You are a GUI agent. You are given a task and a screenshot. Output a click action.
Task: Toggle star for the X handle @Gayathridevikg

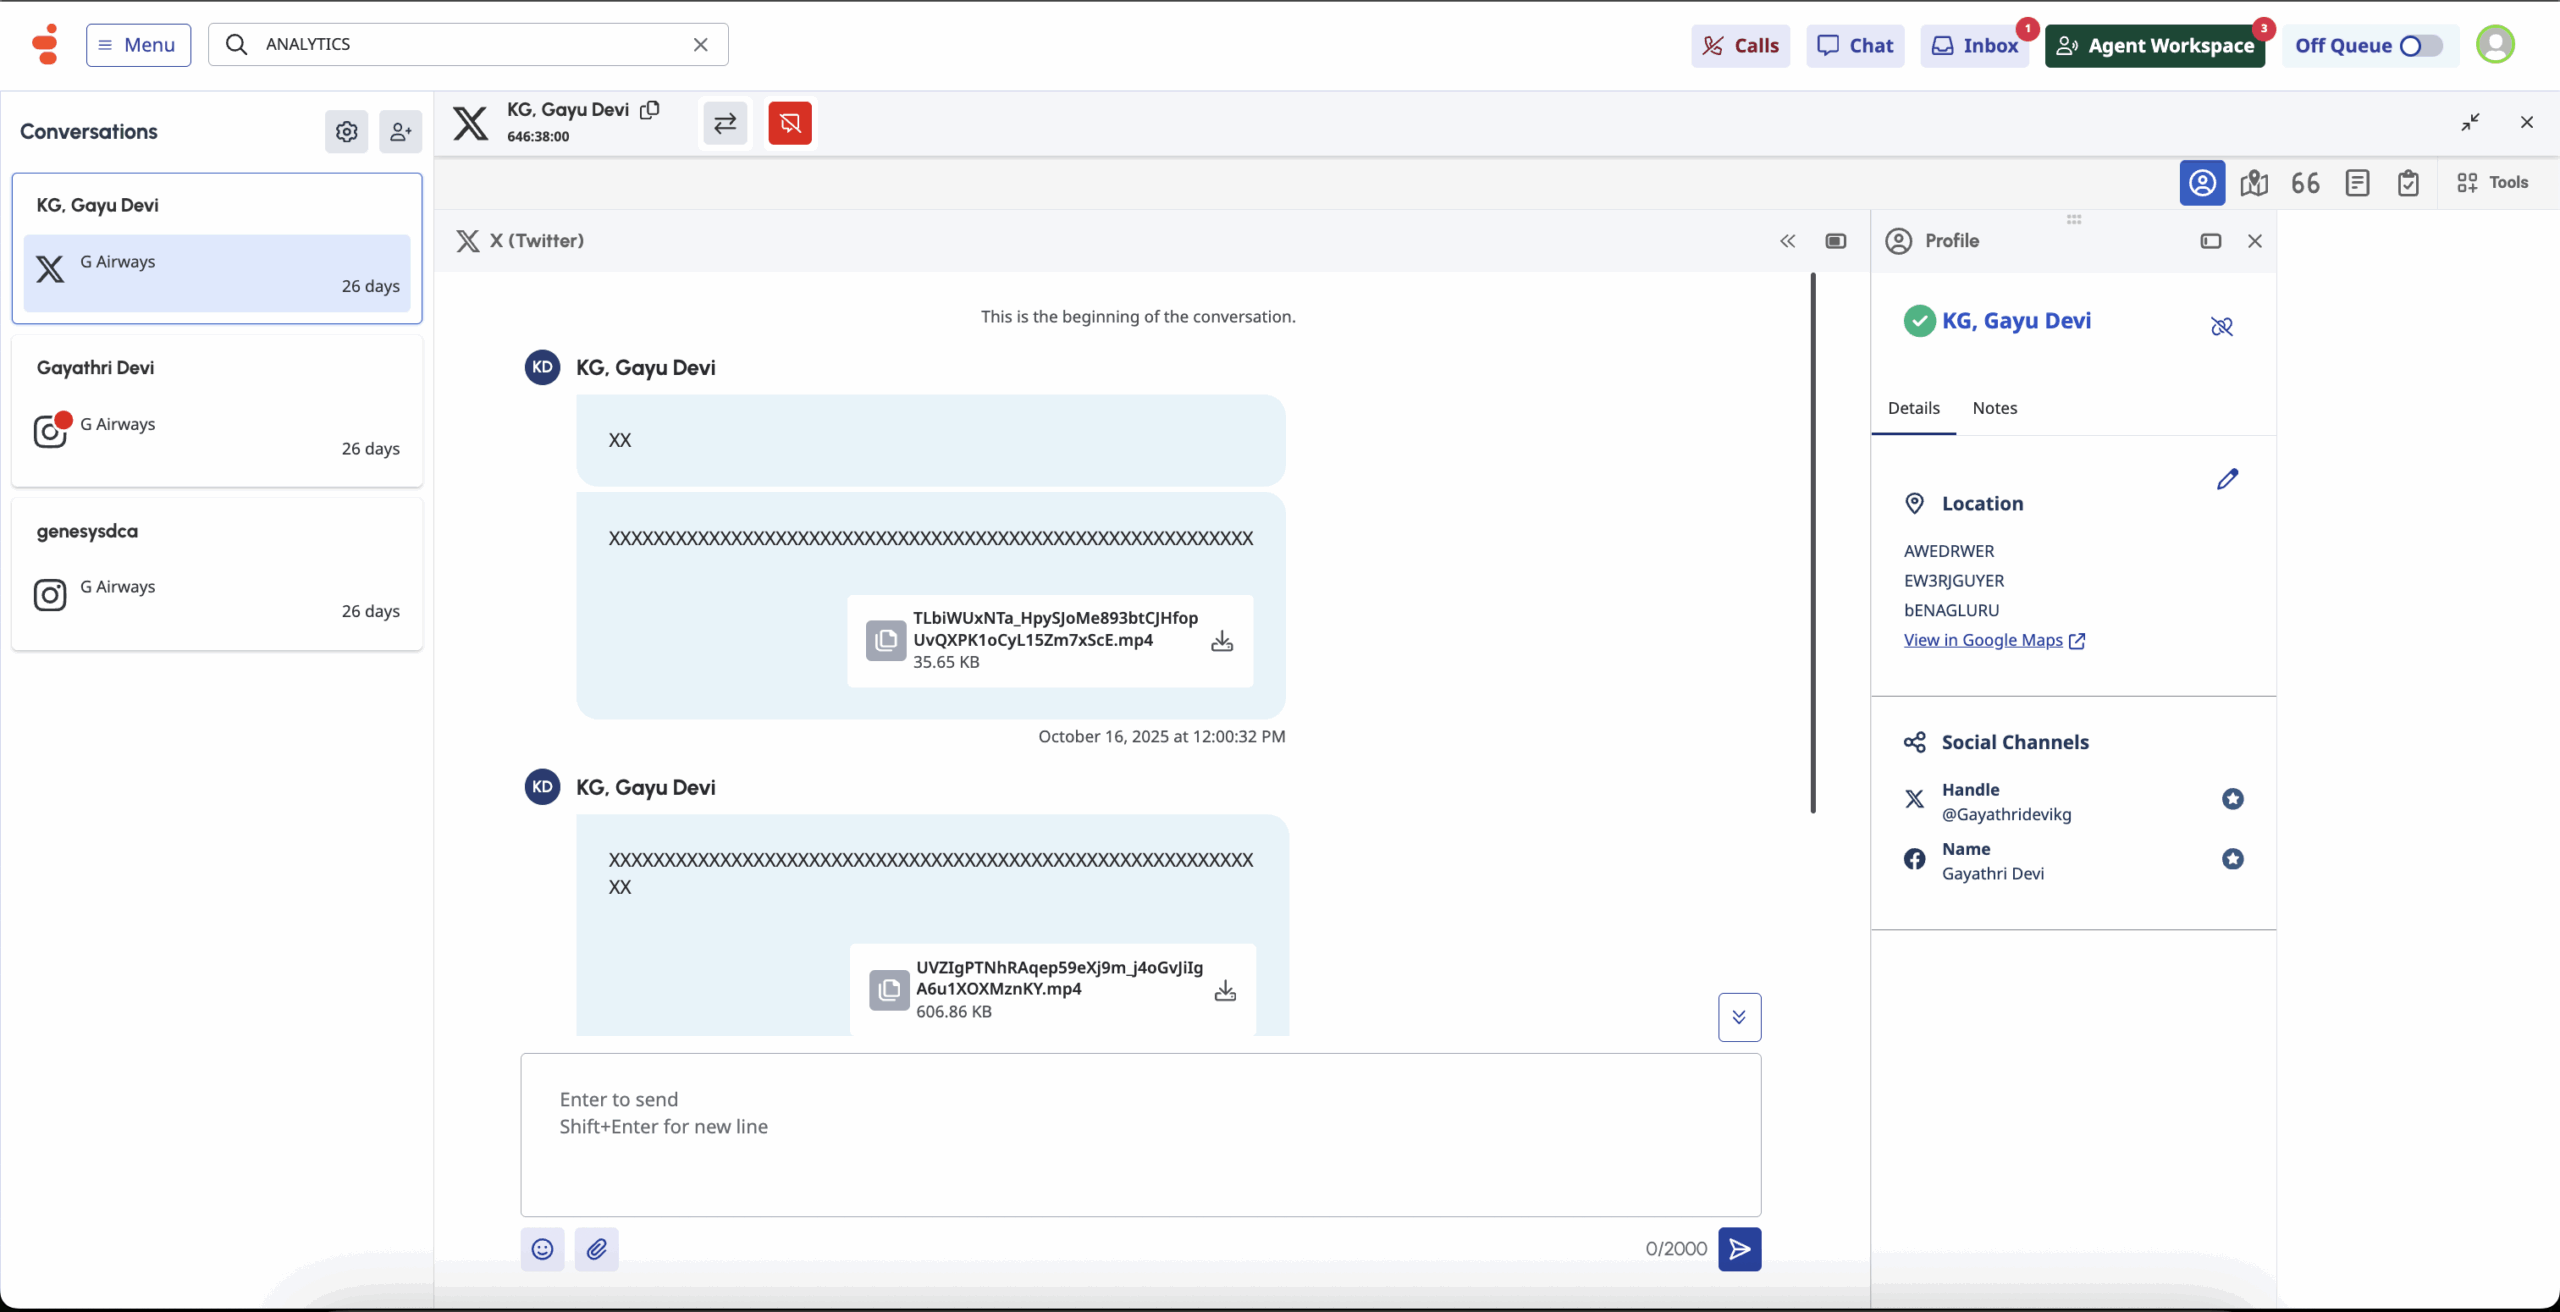[x=2232, y=799]
